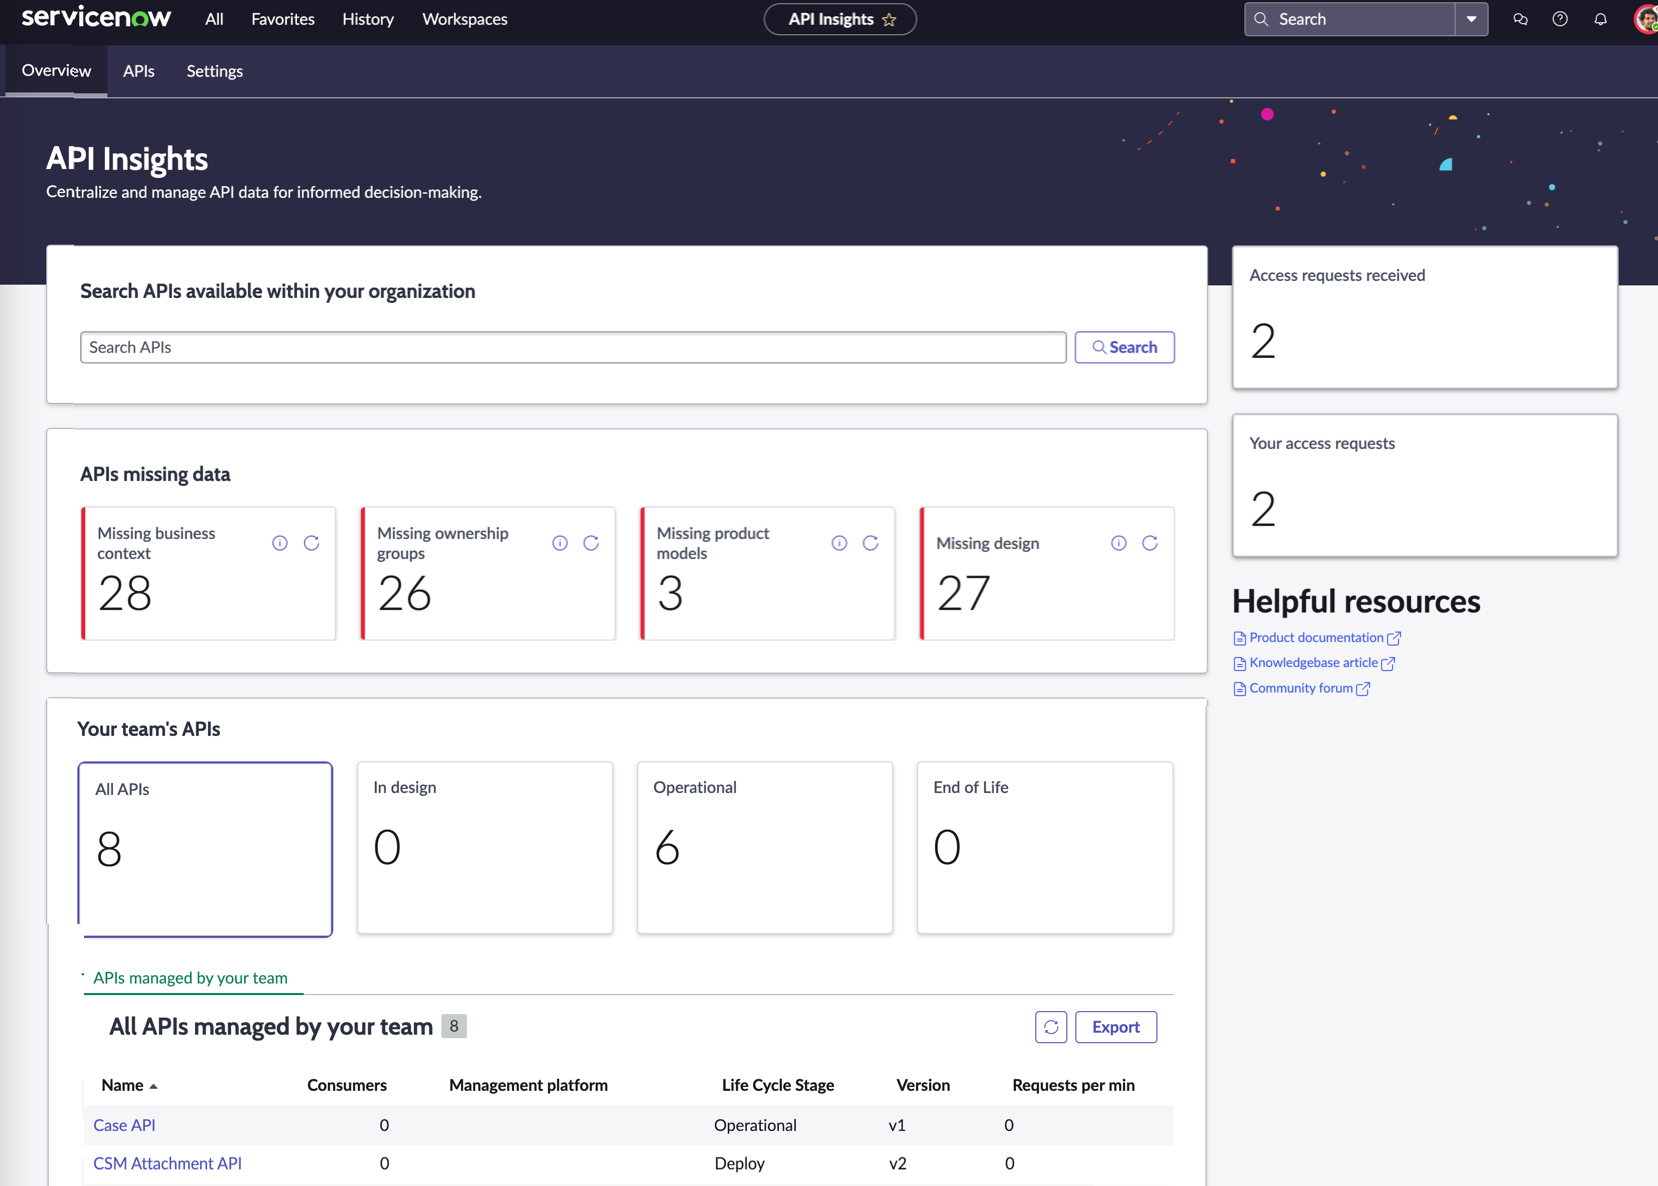Open the Workspaces menu
The height and width of the screenshot is (1186, 1658).
click(465, 19)
